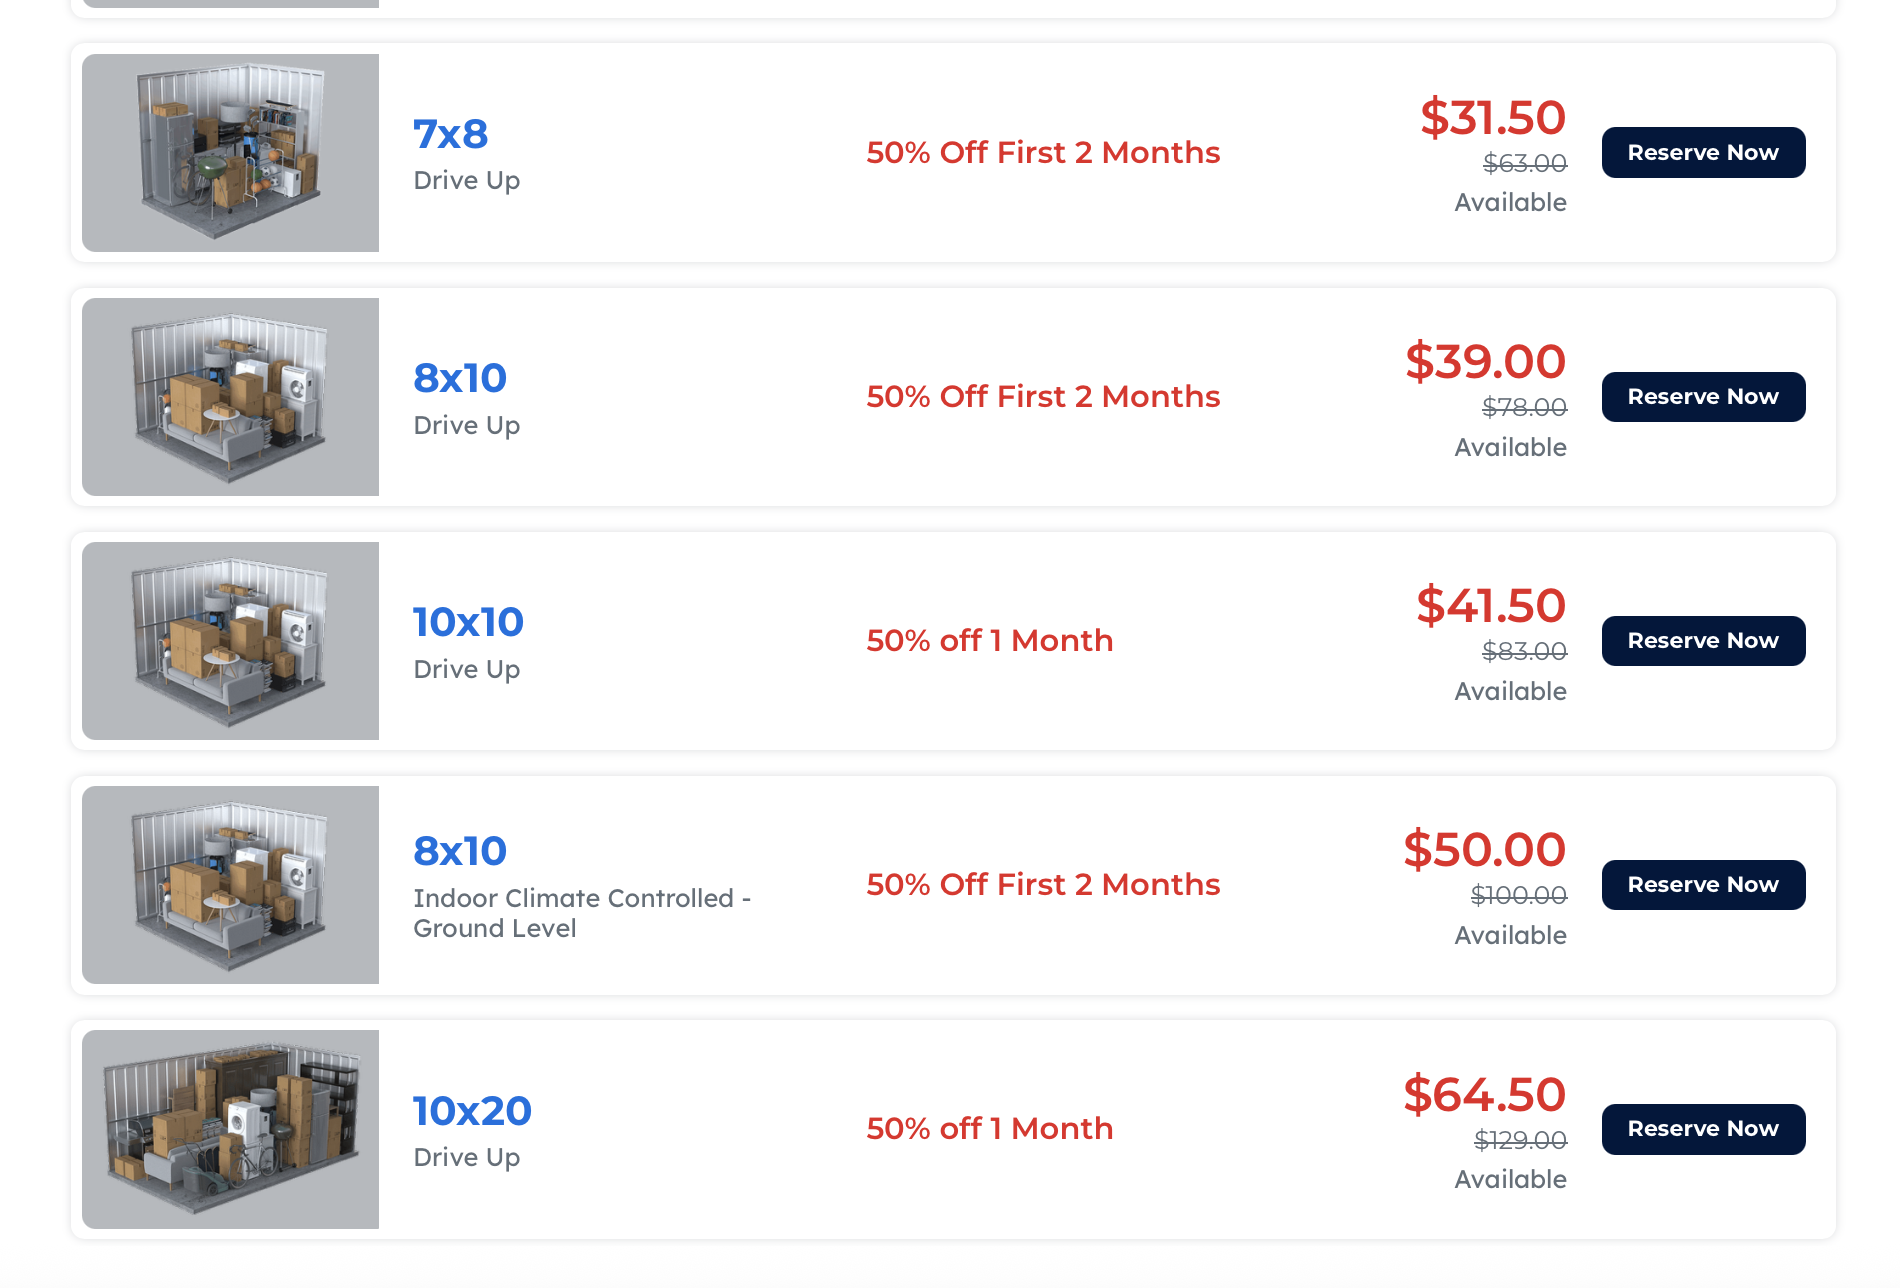Open the 10x20 unit thumbnail image
Viewport: 1900px width, 1288px height.
click(230, 1129)
